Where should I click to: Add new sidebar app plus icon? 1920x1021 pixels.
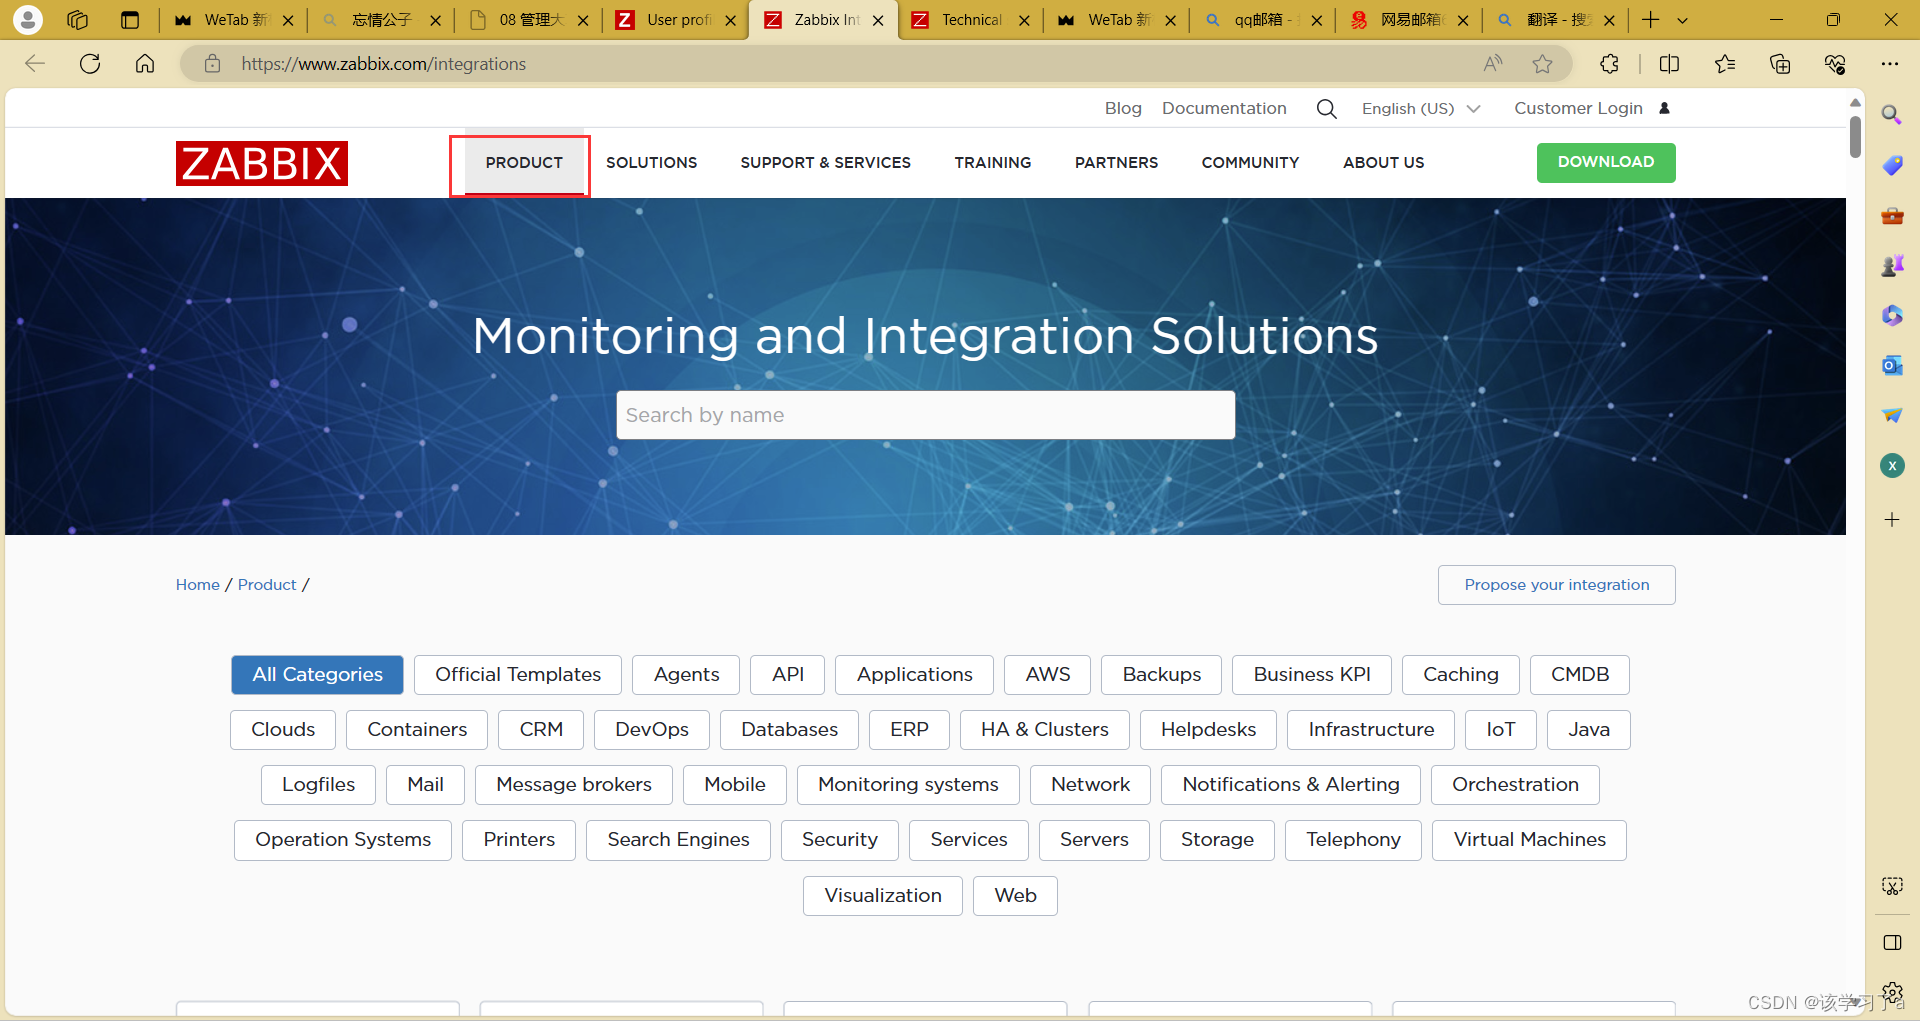[x=1892, y=520]
